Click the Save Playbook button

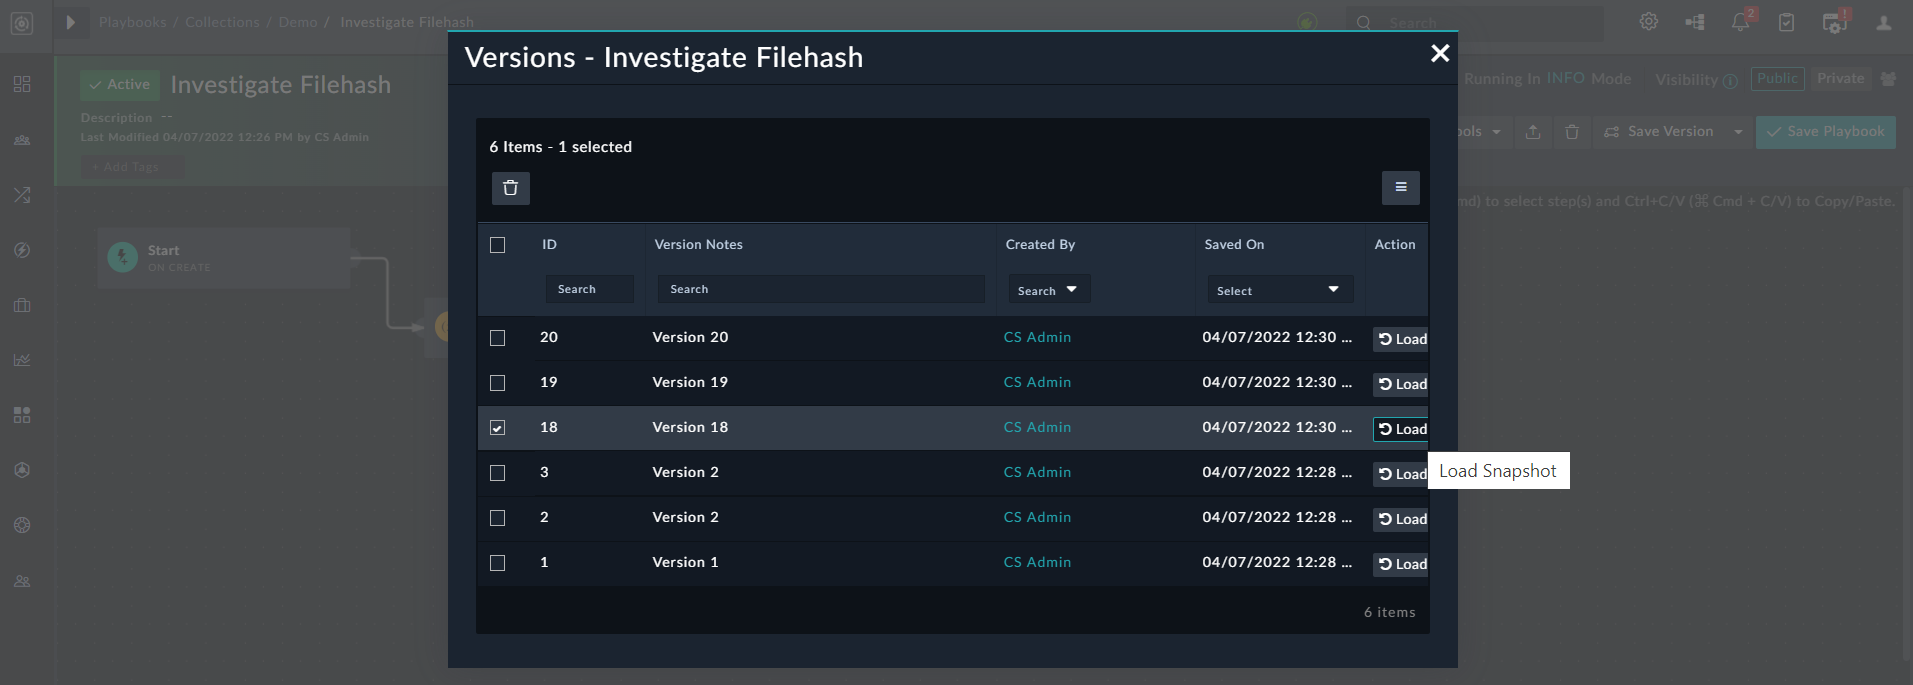pyautogui.click(x=1826, y=131)
